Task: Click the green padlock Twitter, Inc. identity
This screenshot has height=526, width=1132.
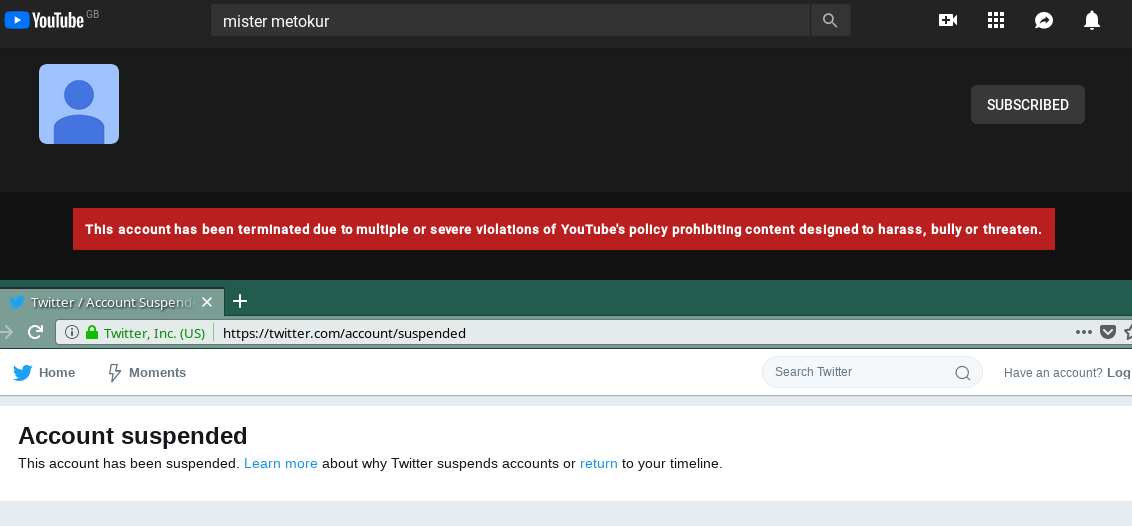Action: tap(145, 333)
